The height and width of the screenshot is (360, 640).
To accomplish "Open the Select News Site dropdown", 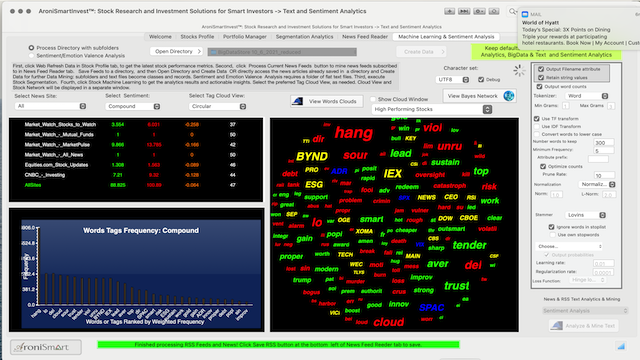I will coord(51,106).
